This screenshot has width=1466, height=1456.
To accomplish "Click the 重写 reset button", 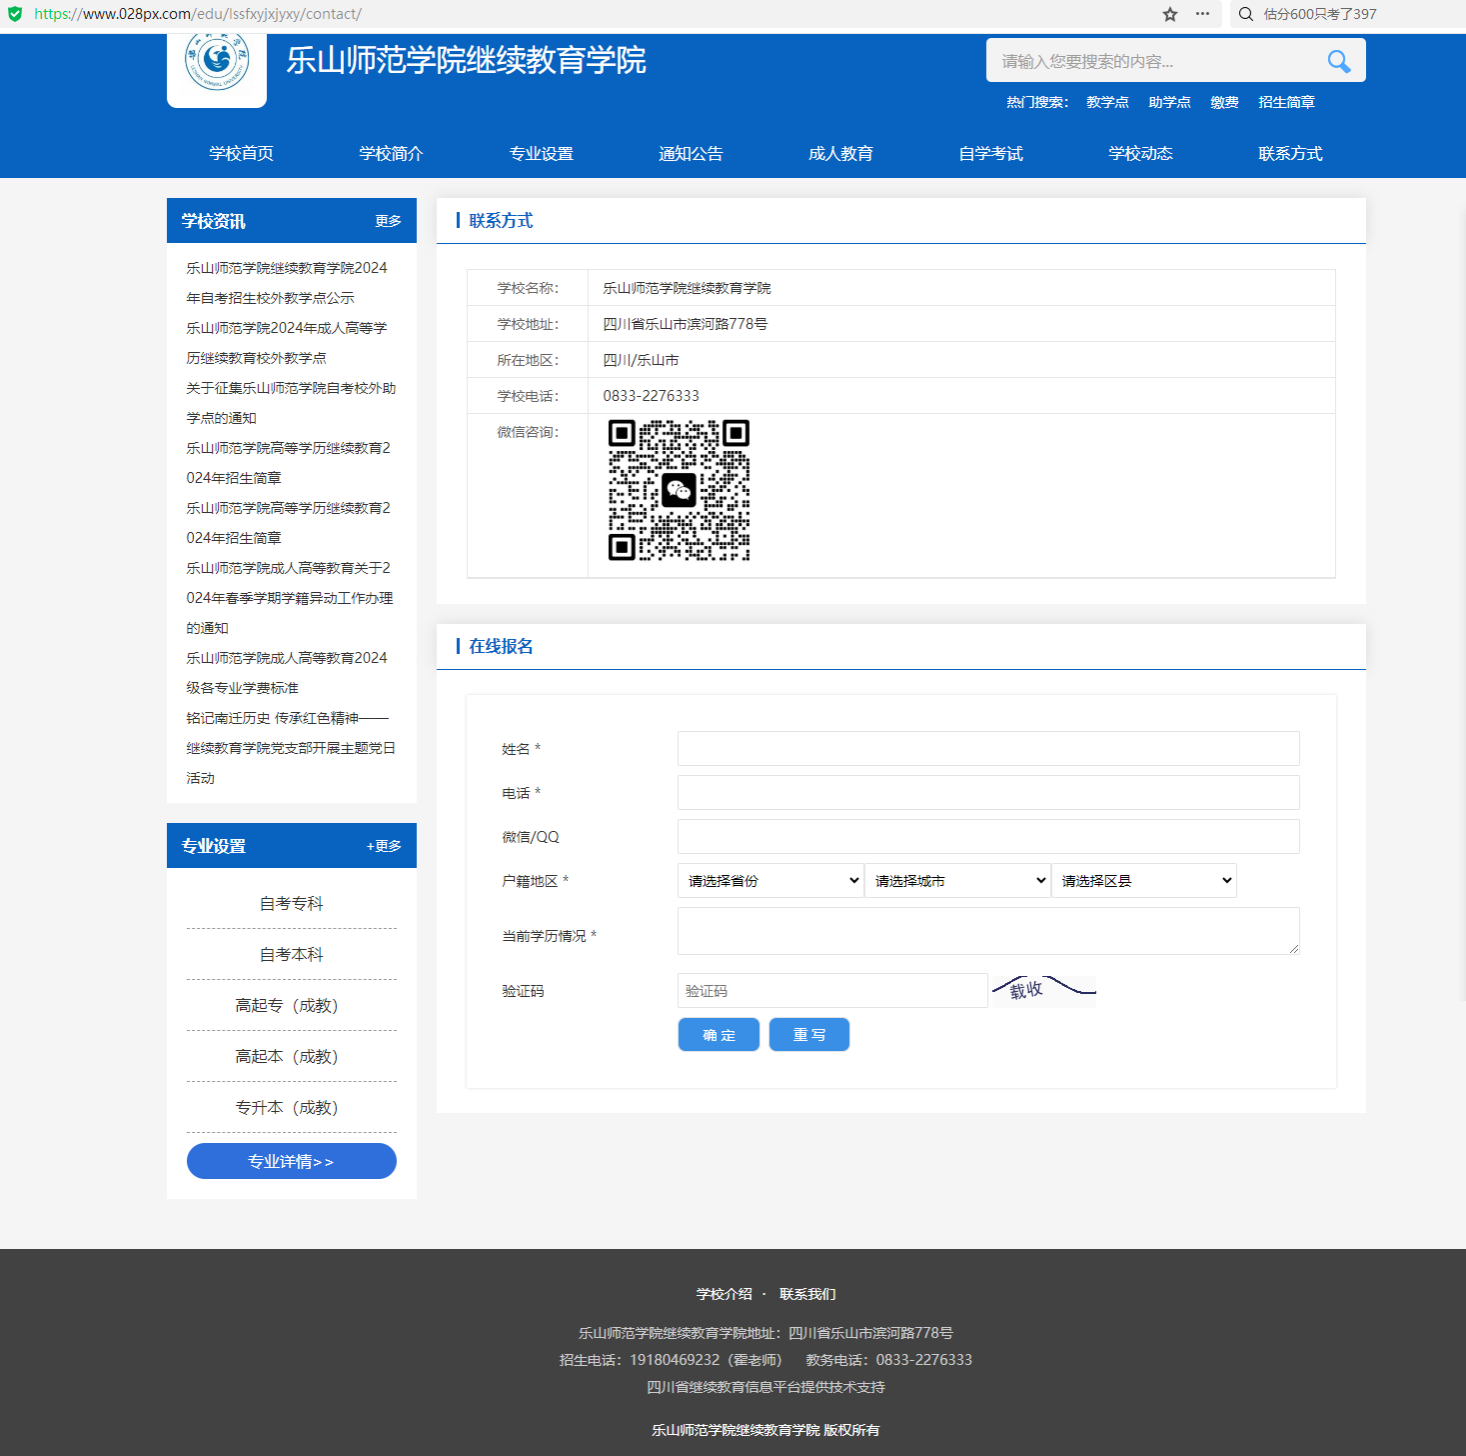I will click(809, 1035).
